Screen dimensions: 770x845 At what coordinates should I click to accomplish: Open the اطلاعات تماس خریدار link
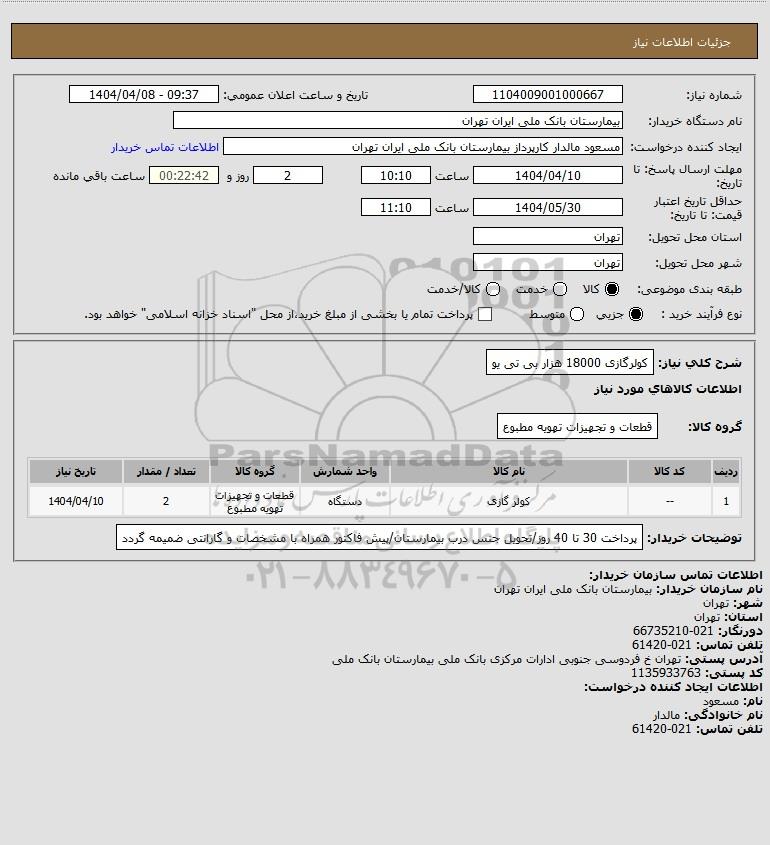pos(165,147)
